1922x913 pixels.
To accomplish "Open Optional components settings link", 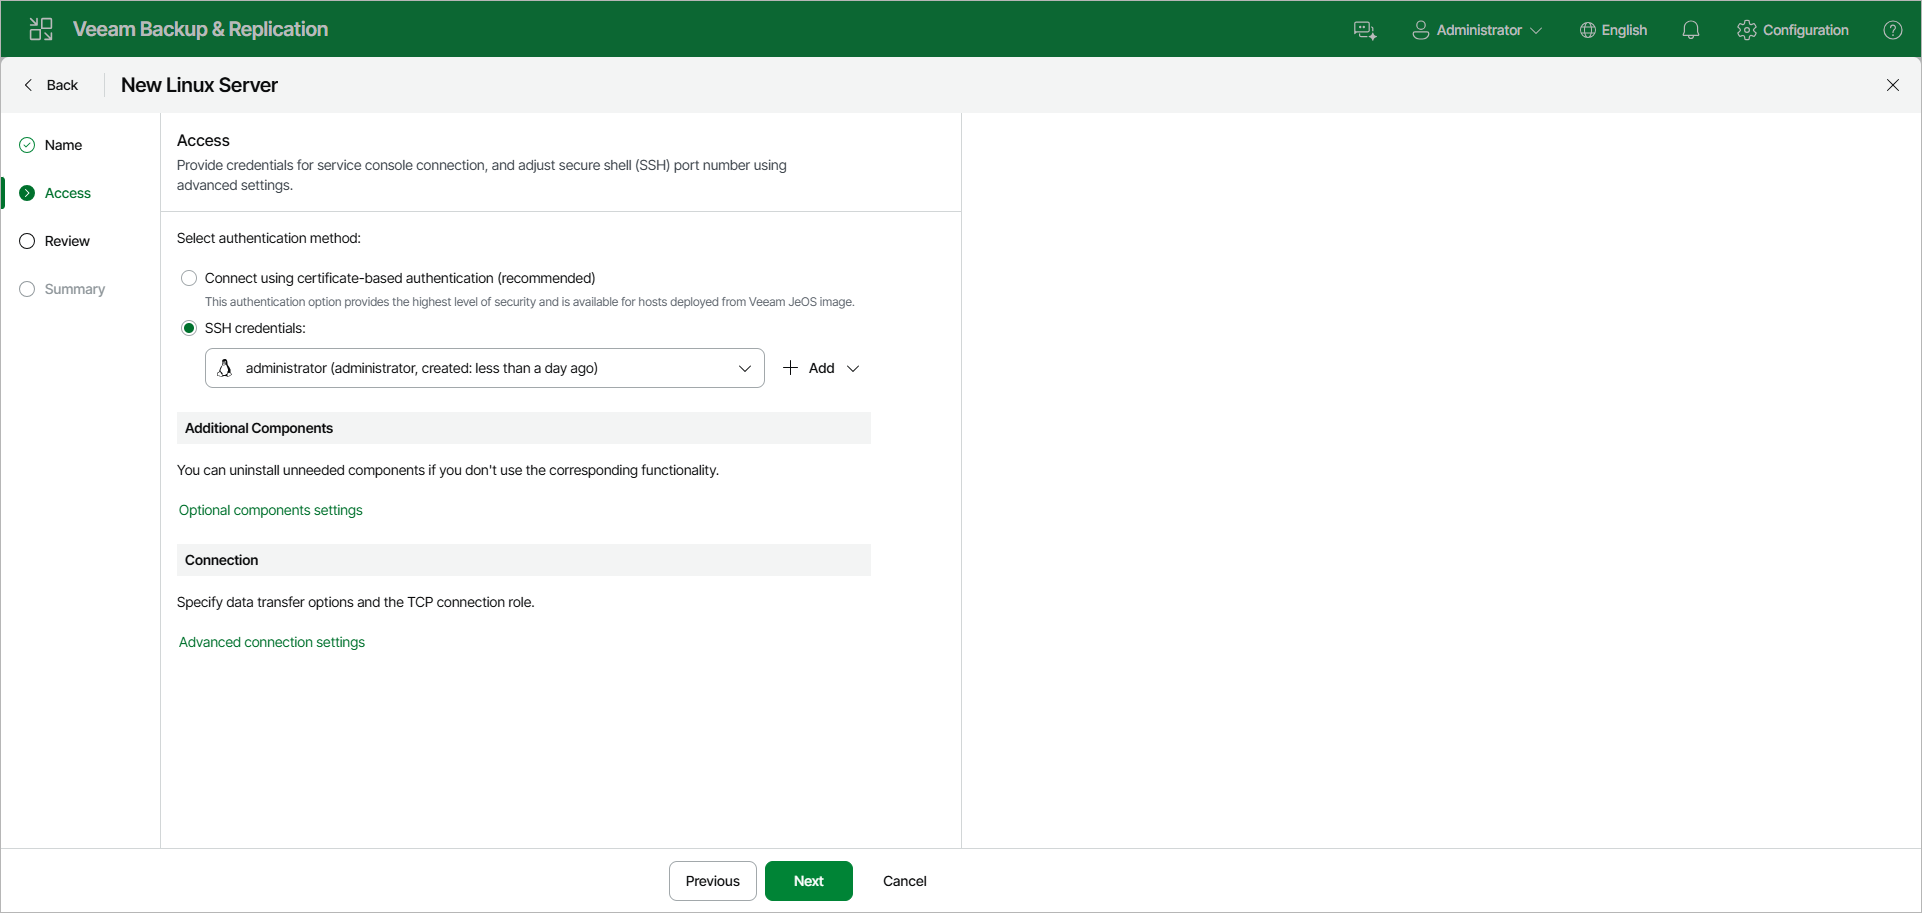I will pyautogui.click(x=271, y=510).
